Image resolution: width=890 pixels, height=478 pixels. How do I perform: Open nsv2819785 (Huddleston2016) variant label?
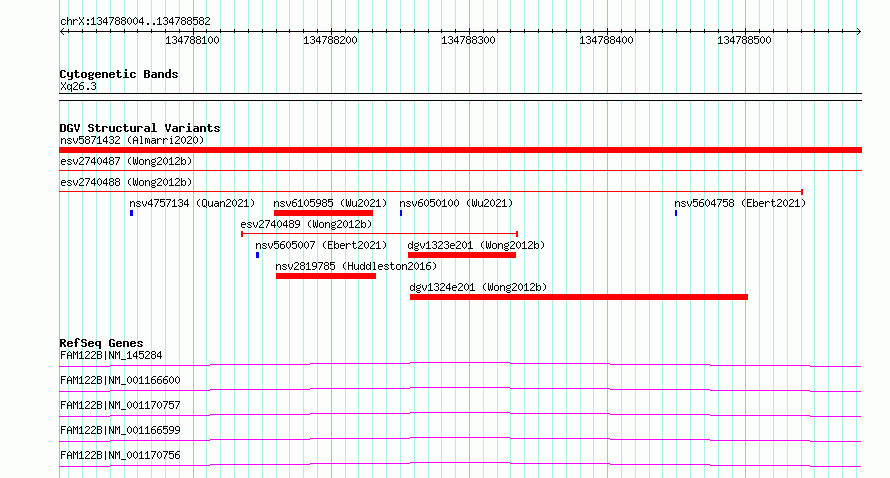(x=356, y=266)
